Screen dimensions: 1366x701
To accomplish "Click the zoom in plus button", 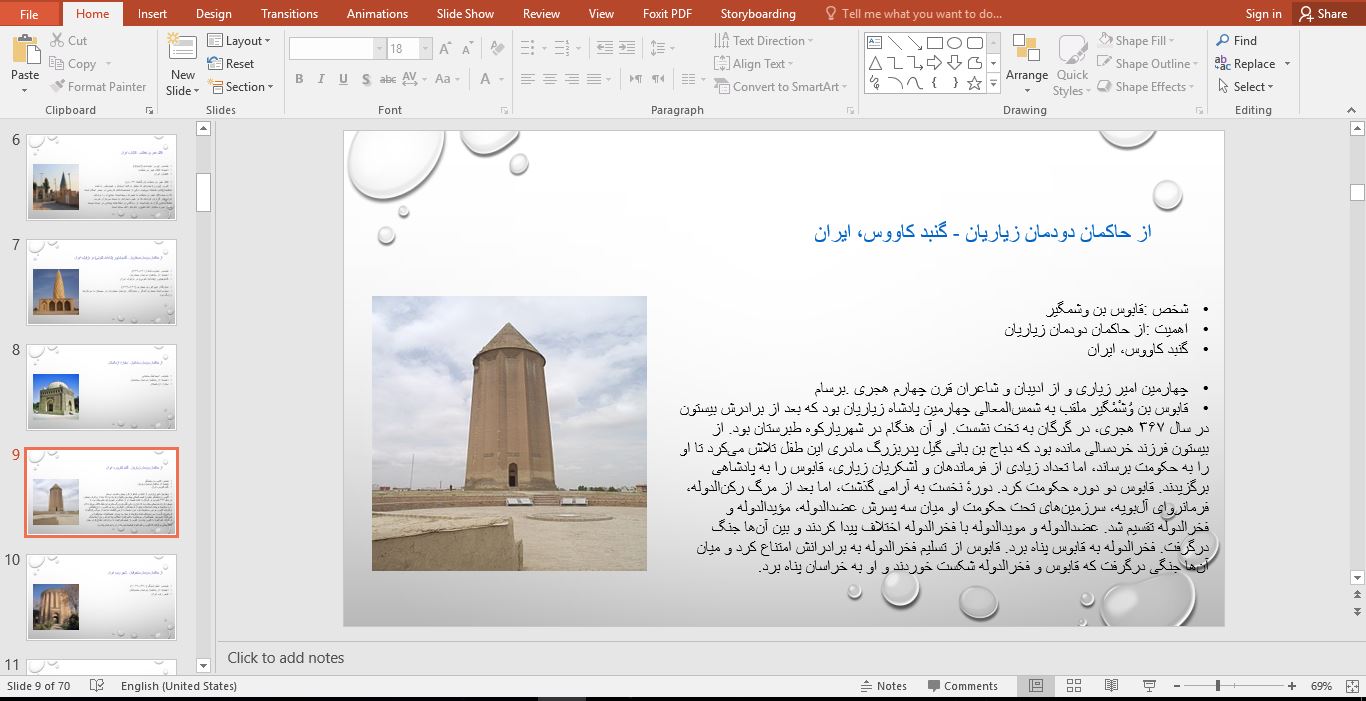I will [x=1292, y=686].
